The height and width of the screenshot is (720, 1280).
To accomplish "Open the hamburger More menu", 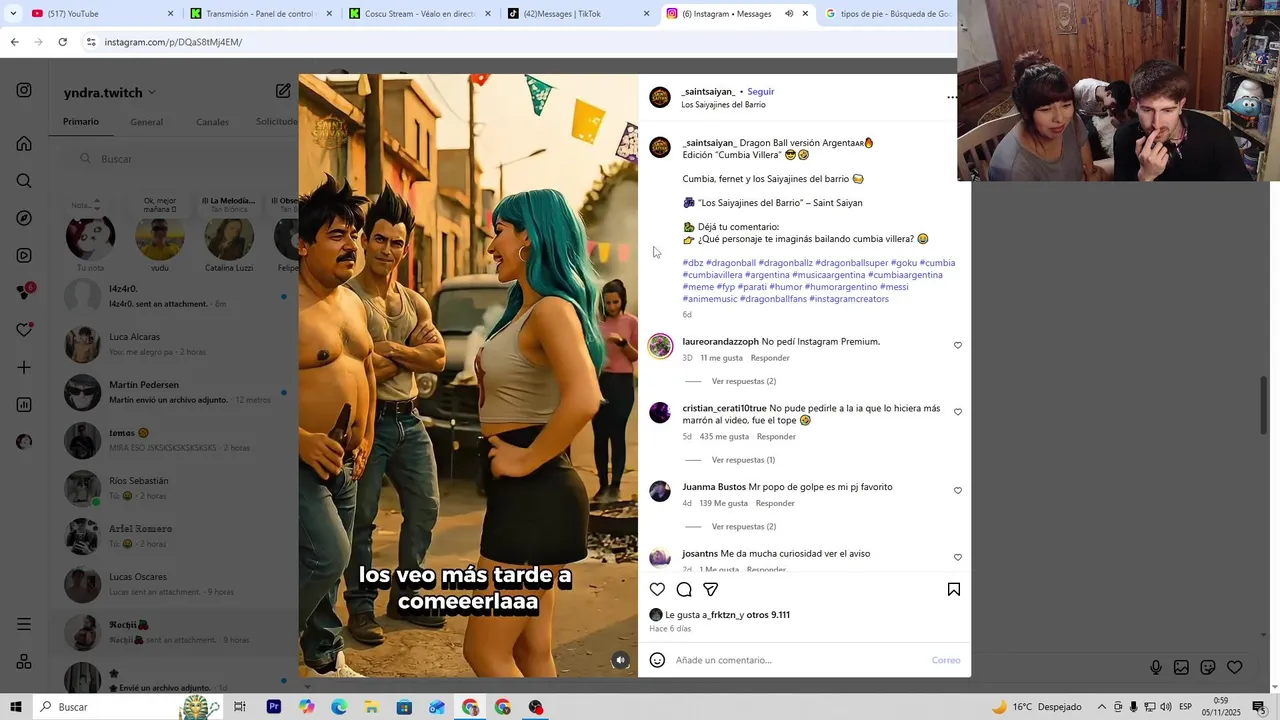I will pos(24,624).
